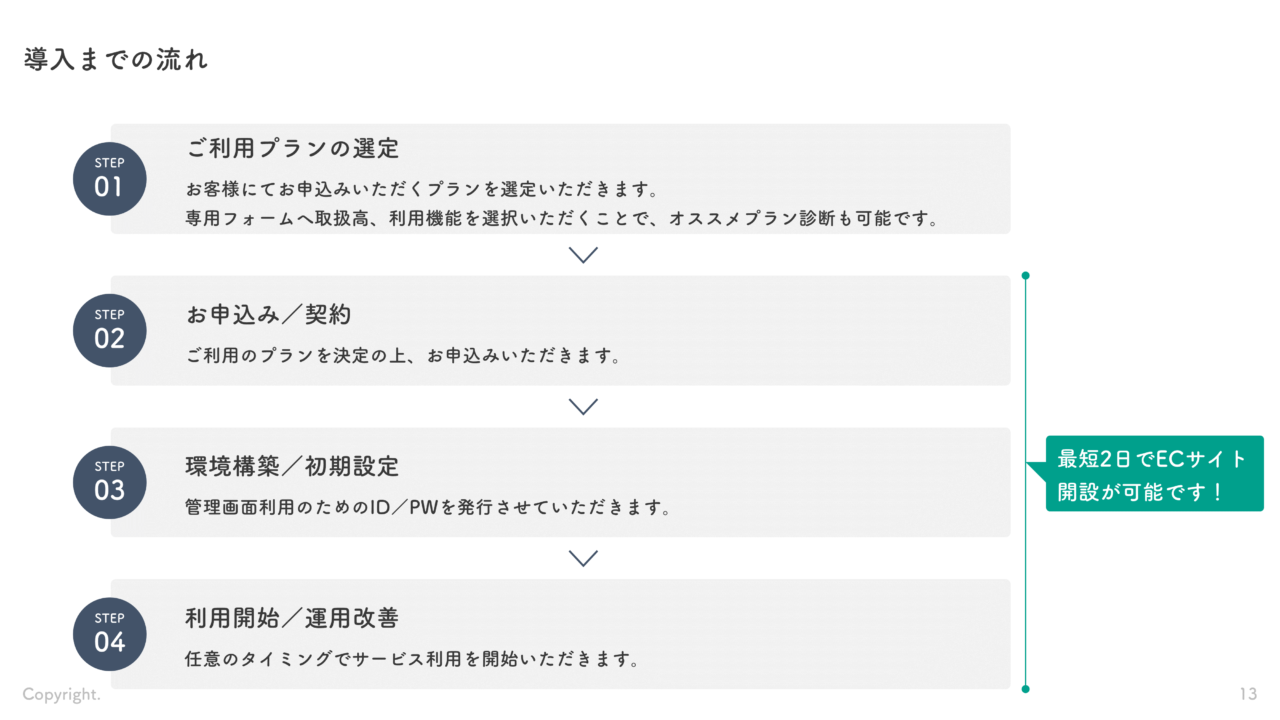The width and height of the screenshot is (1280, 720).
Task: Click the ID／PW発行 description text
Action: point(428,507)
